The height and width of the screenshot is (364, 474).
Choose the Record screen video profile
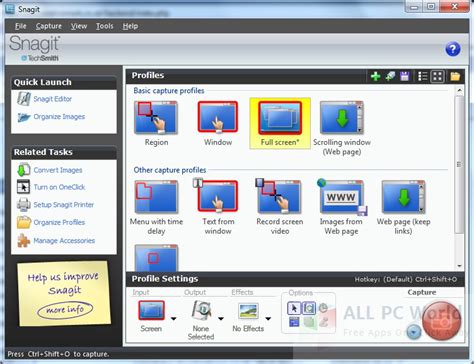(280, 207)
